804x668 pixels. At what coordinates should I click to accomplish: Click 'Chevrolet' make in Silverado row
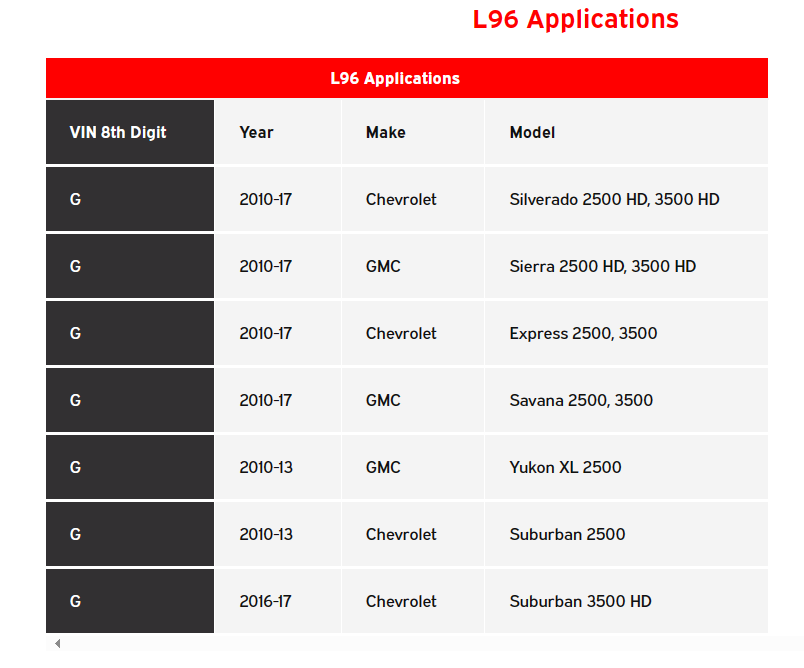coord(413,199)
